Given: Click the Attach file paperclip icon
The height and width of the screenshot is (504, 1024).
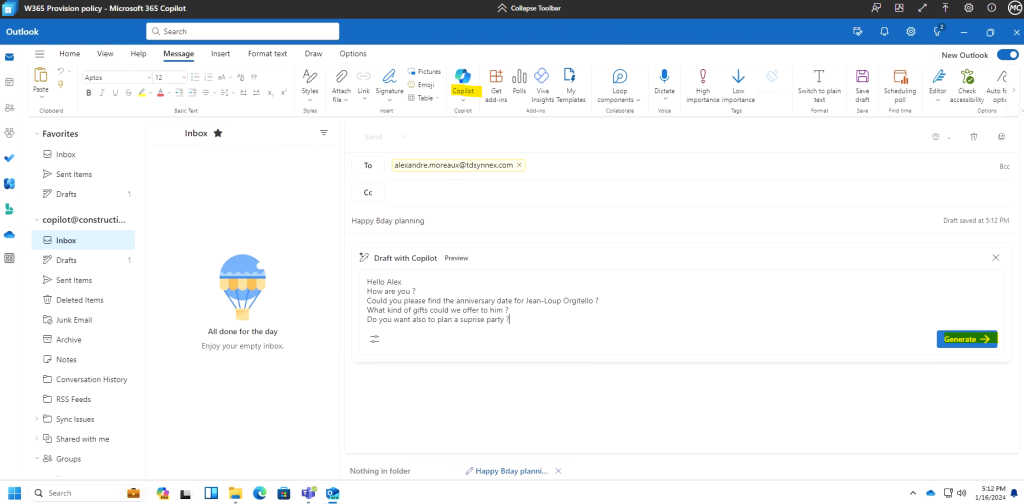Looking at the screenshot, I should point(341,76).
